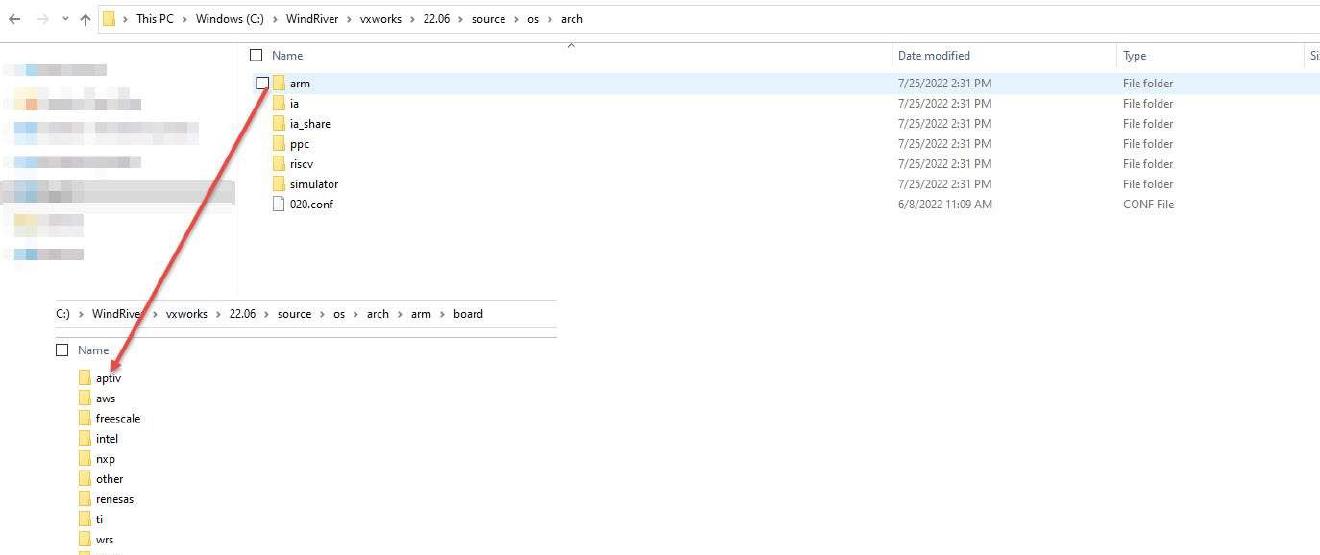1320x555 pixels.
Task: Open the recent locations chevron
Action: point(65,19)
